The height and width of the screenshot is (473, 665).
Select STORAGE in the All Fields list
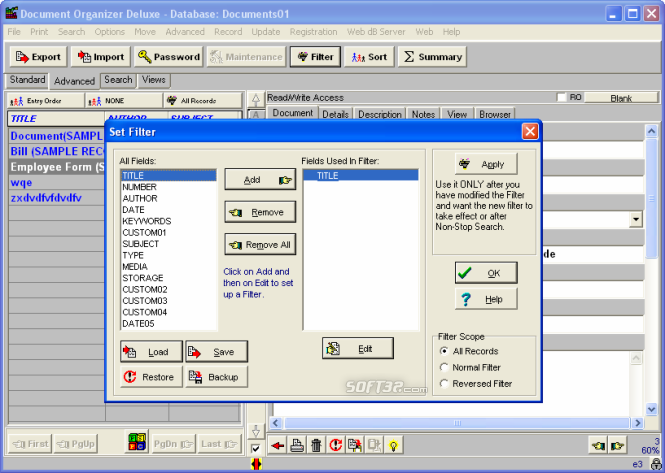click(168, 278)
